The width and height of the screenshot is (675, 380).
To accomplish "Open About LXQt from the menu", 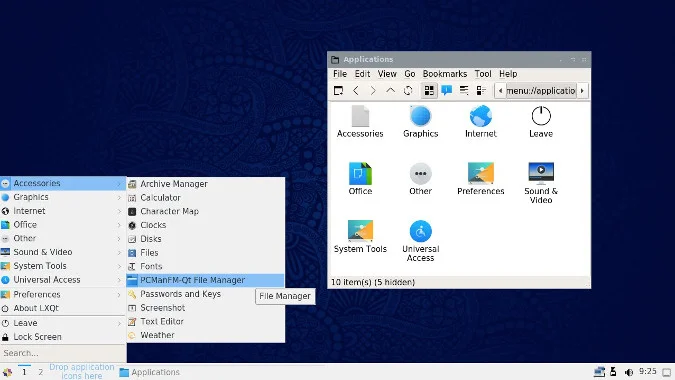I will click(x=62, y=308).
